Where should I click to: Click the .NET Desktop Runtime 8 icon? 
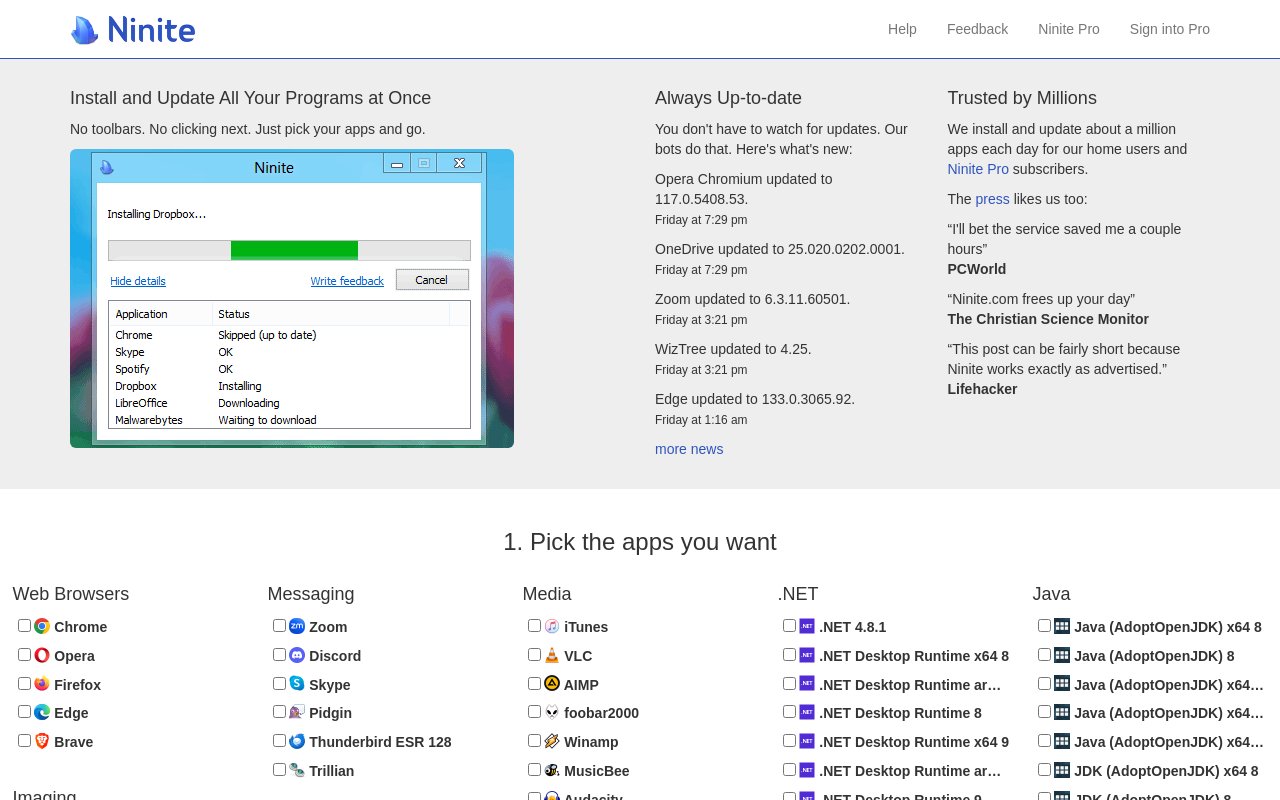(x=807, y=712)
